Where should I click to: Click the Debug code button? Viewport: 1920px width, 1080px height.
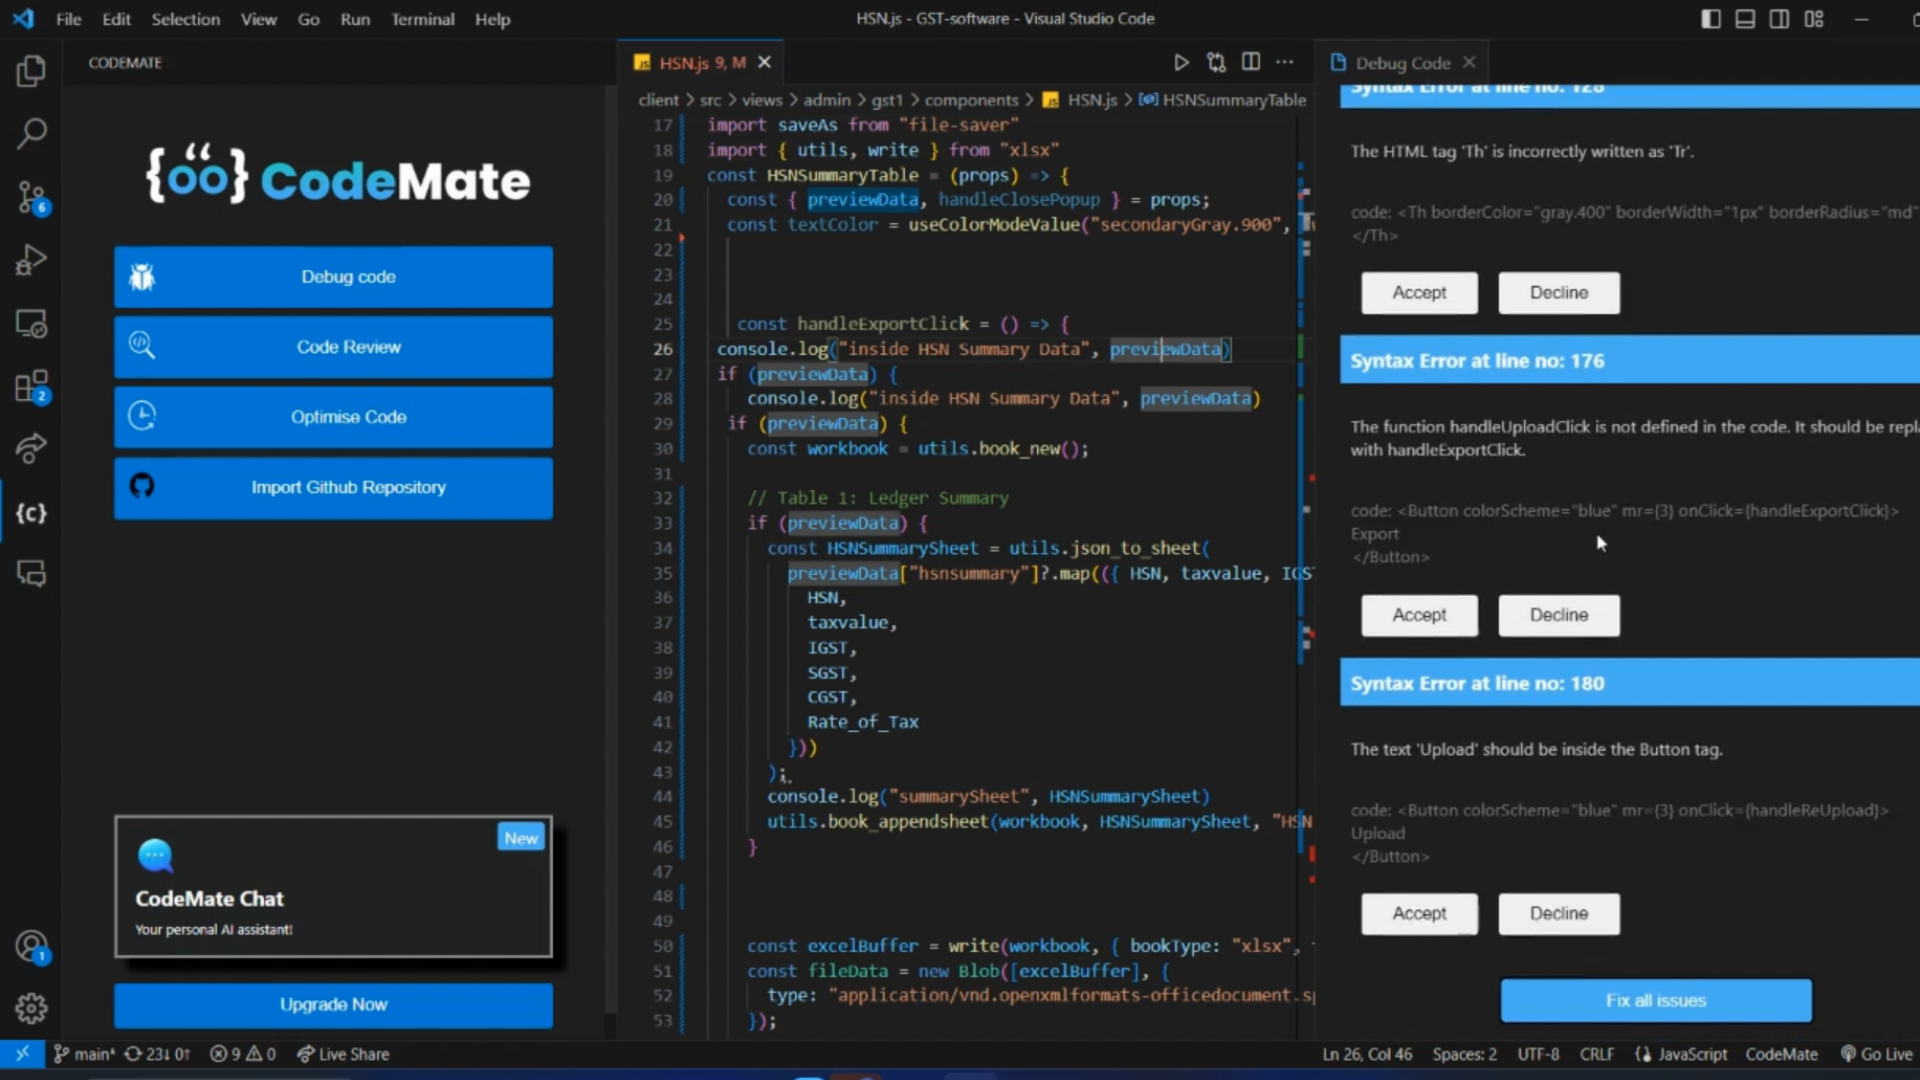point(333,277)
